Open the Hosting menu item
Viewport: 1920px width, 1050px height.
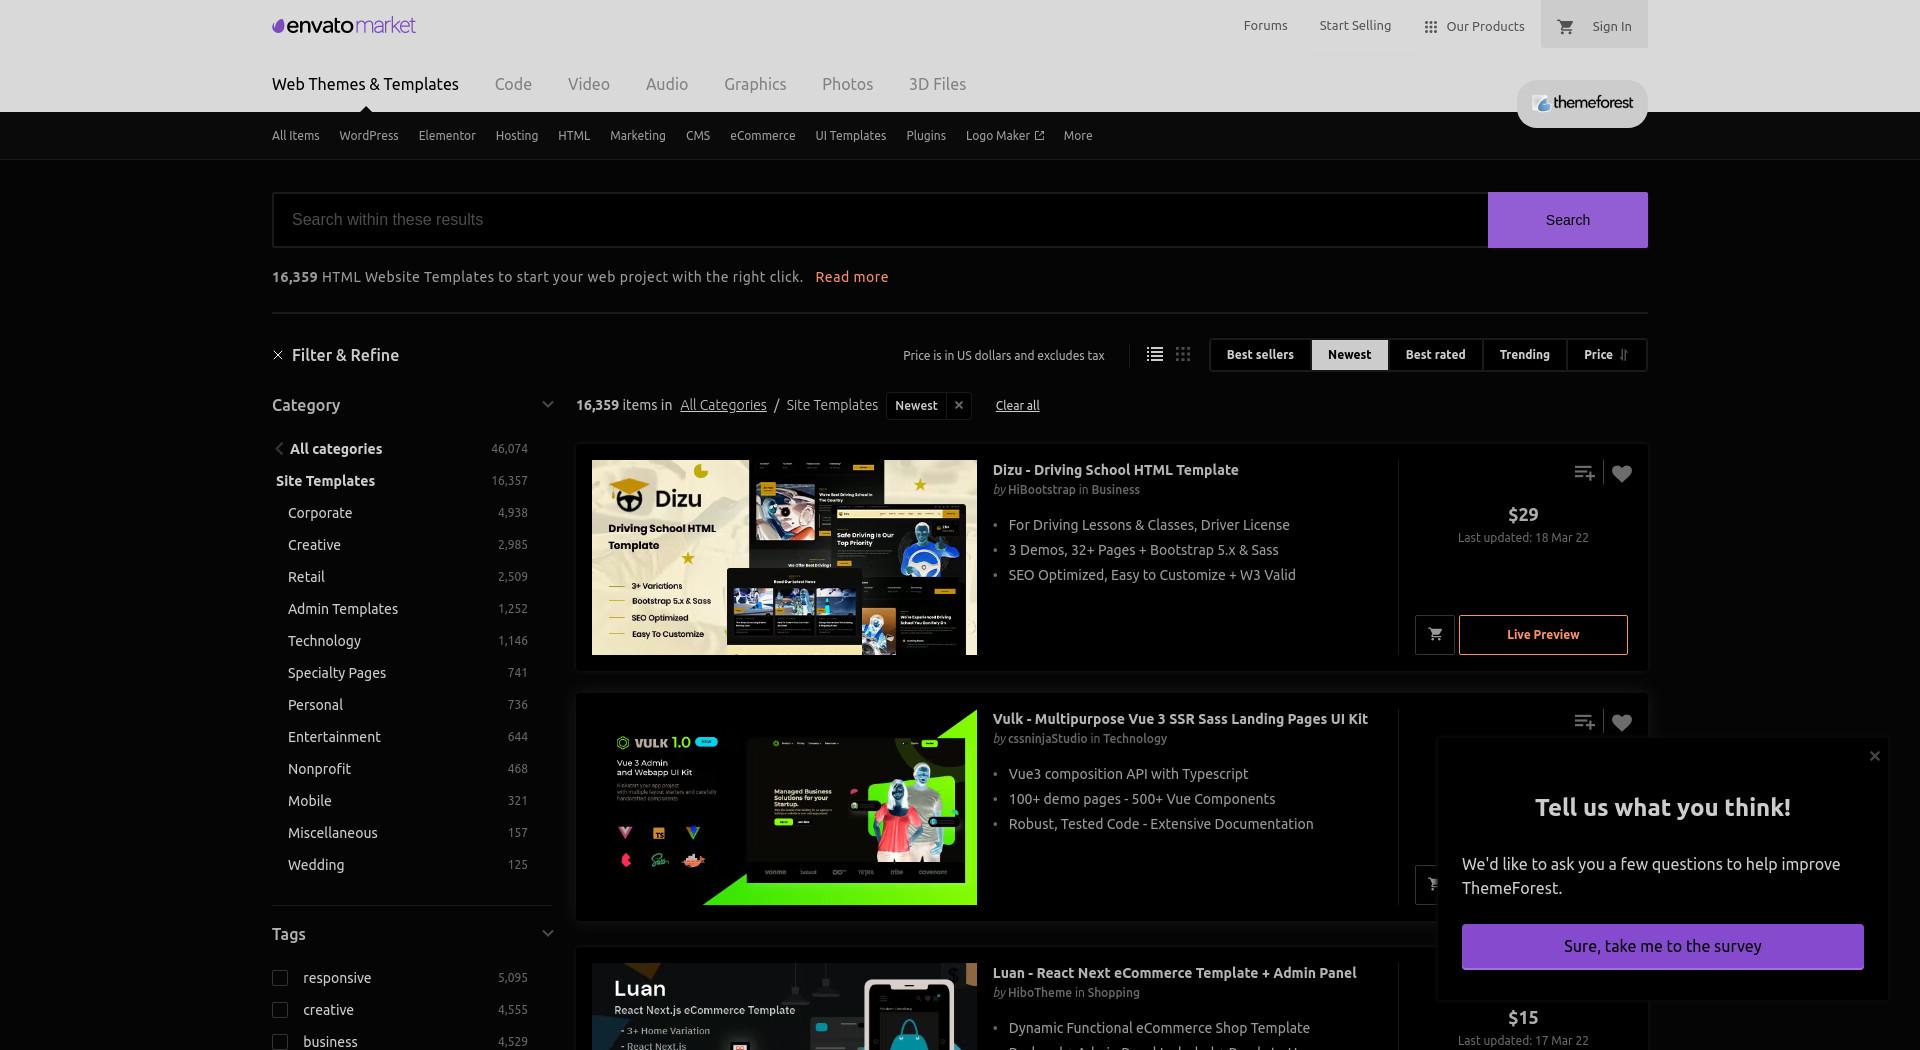(517, 136)
